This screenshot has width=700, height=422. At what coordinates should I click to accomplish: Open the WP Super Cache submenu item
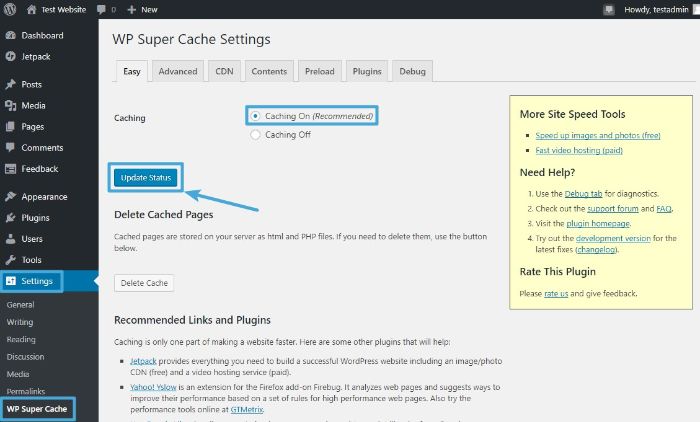tap(37, 409)
